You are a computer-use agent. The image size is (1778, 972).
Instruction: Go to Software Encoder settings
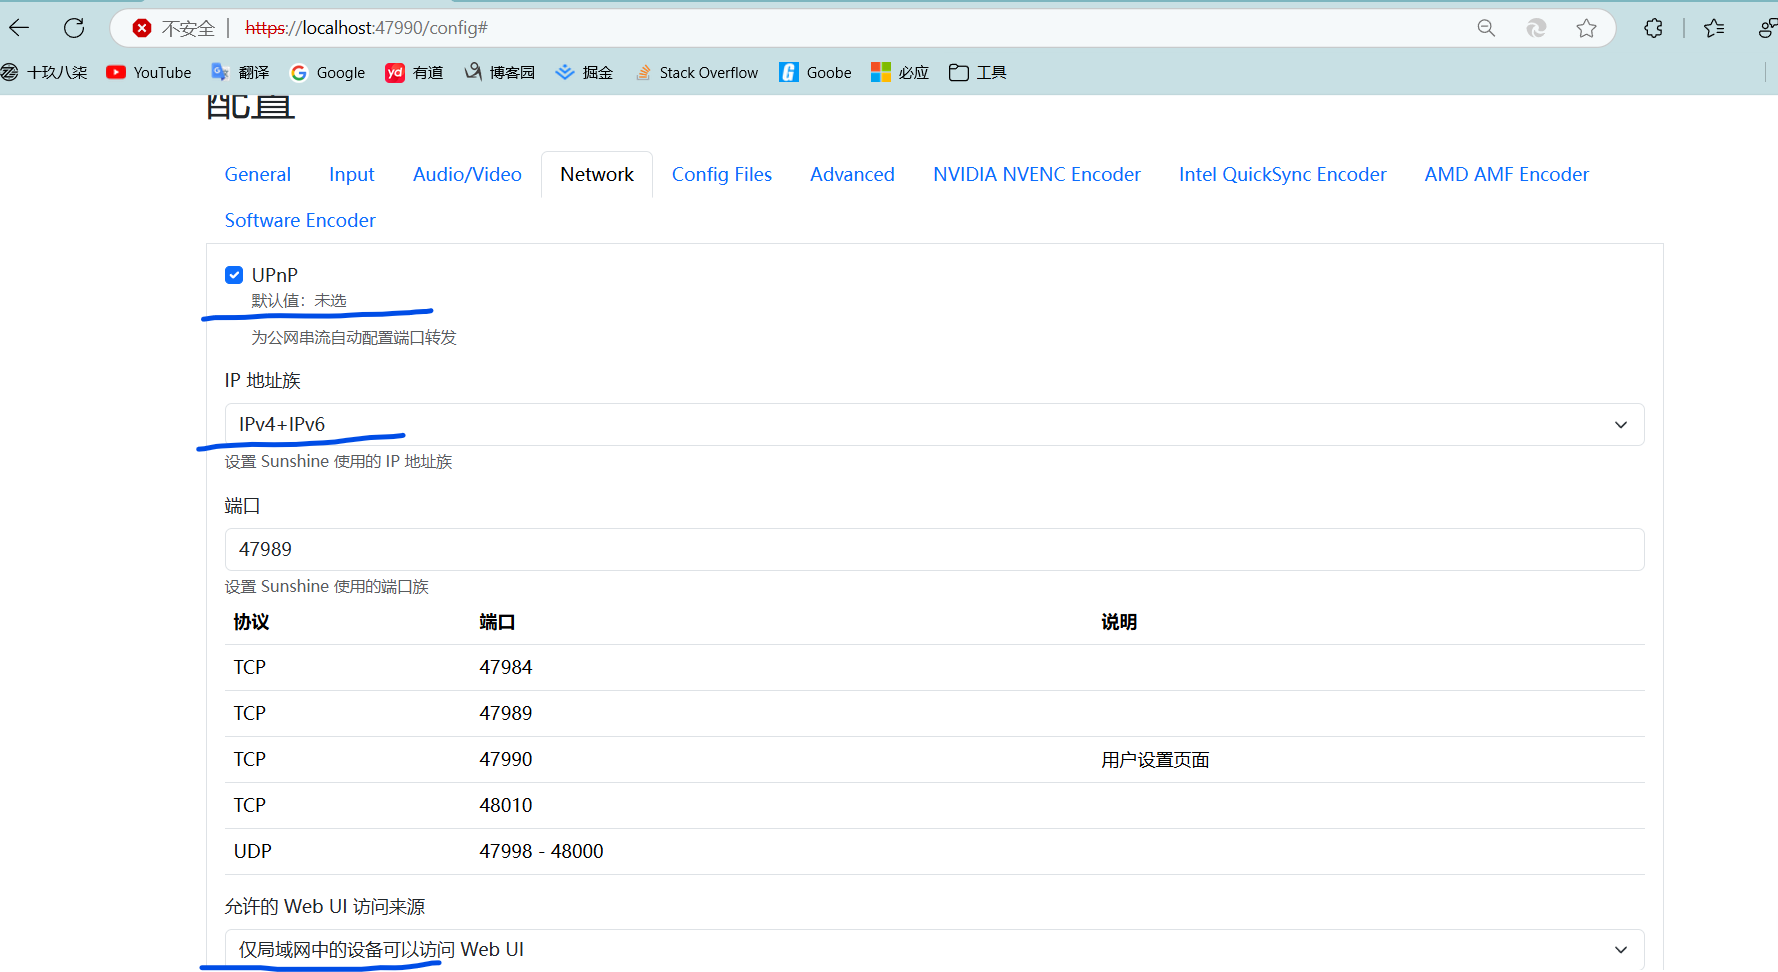[x=300, y=220]
